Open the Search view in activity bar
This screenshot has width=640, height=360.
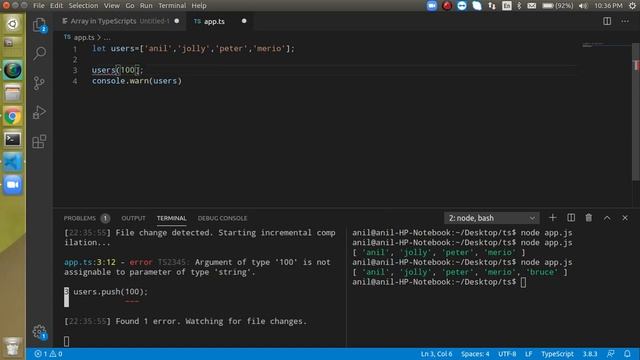coord(40,53)
